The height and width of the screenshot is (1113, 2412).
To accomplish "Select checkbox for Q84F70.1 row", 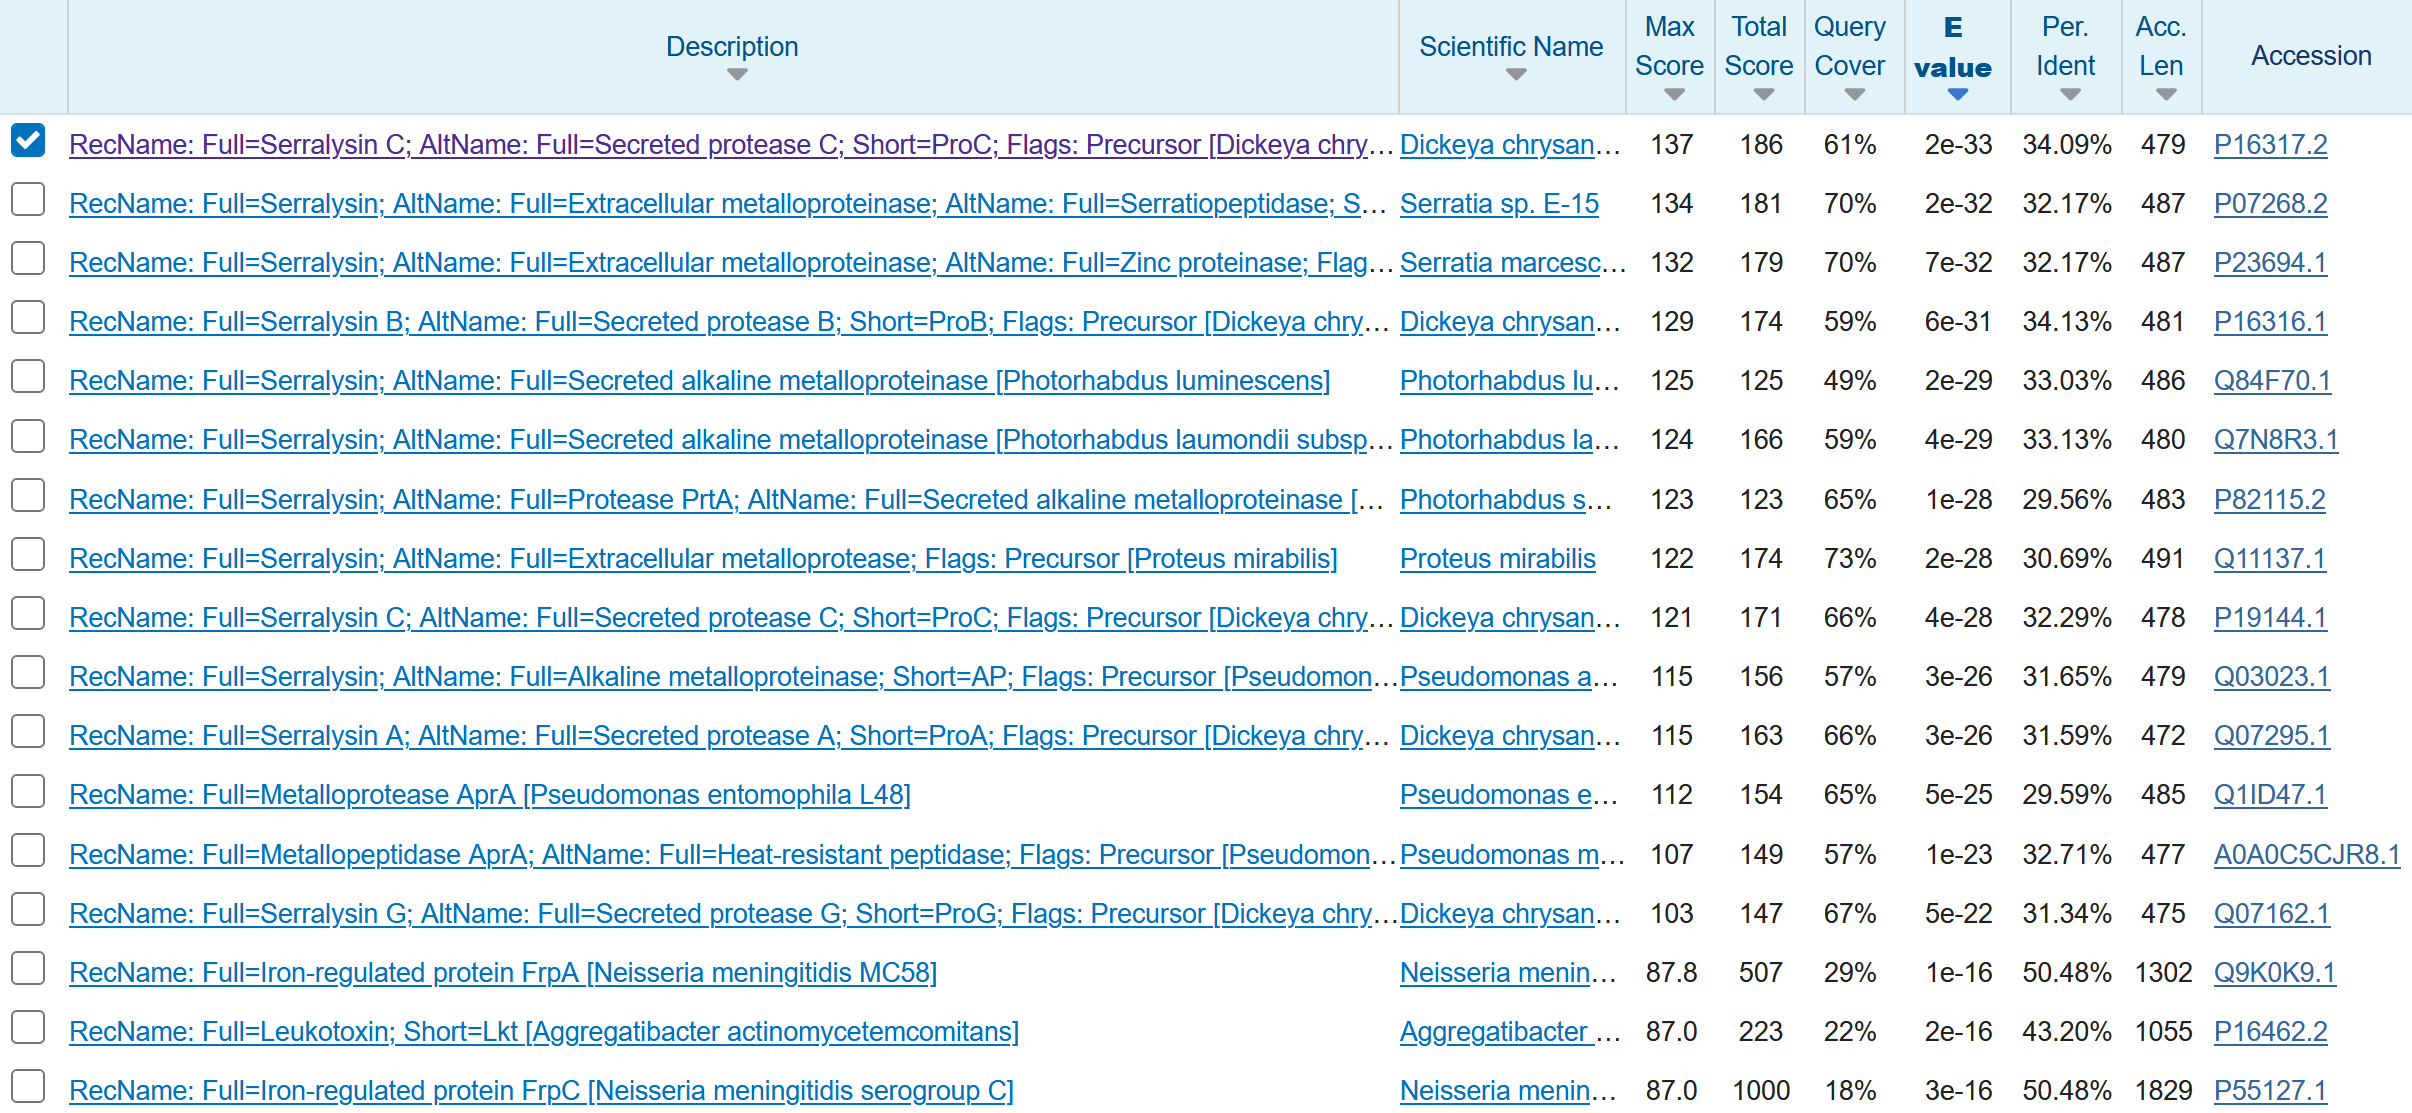I will point(28,376).
